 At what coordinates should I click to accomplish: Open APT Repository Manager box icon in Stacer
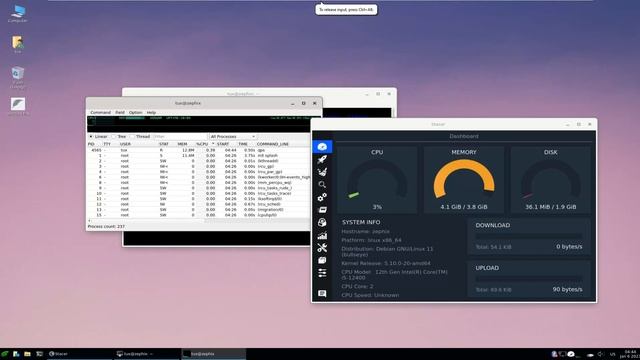pos(322,260)
